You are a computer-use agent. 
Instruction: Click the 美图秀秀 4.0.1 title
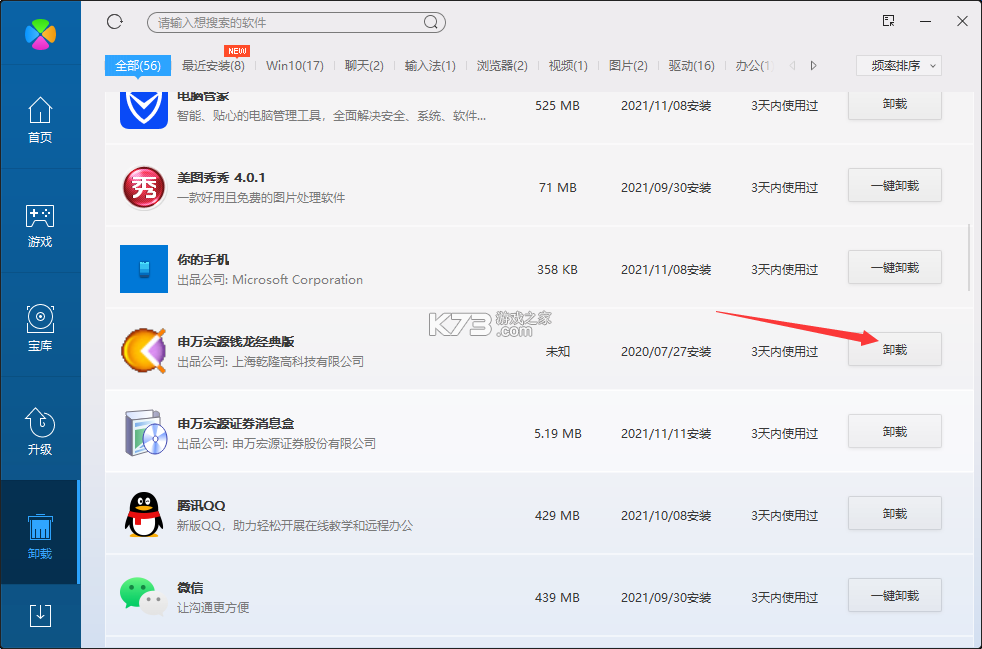pos(221,178)
